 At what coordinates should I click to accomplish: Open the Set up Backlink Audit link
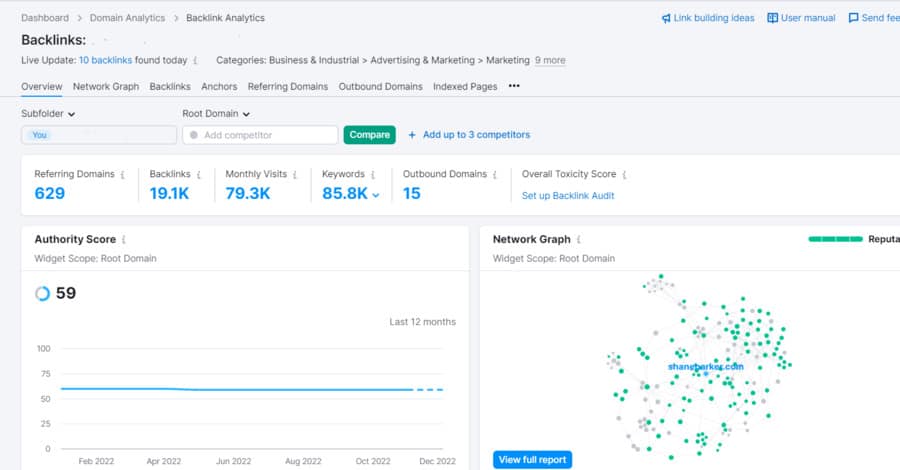(568, 196)
